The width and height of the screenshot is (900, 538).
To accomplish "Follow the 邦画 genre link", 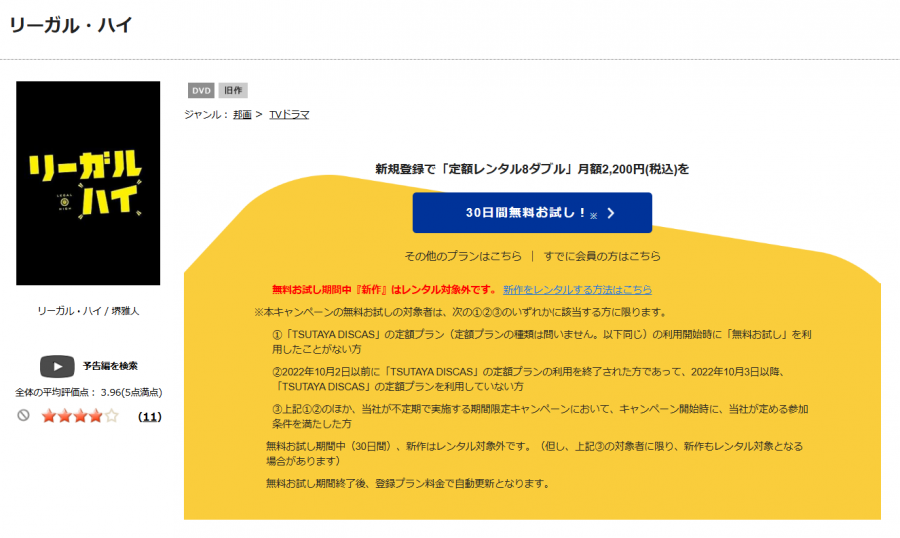I will [242, 114].
